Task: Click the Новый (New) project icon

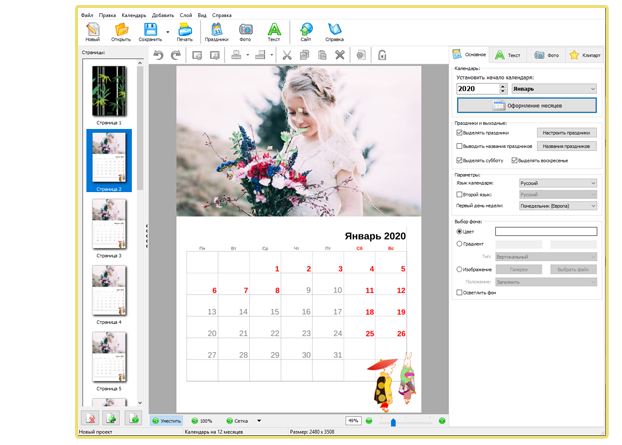Action: (93, 31)
